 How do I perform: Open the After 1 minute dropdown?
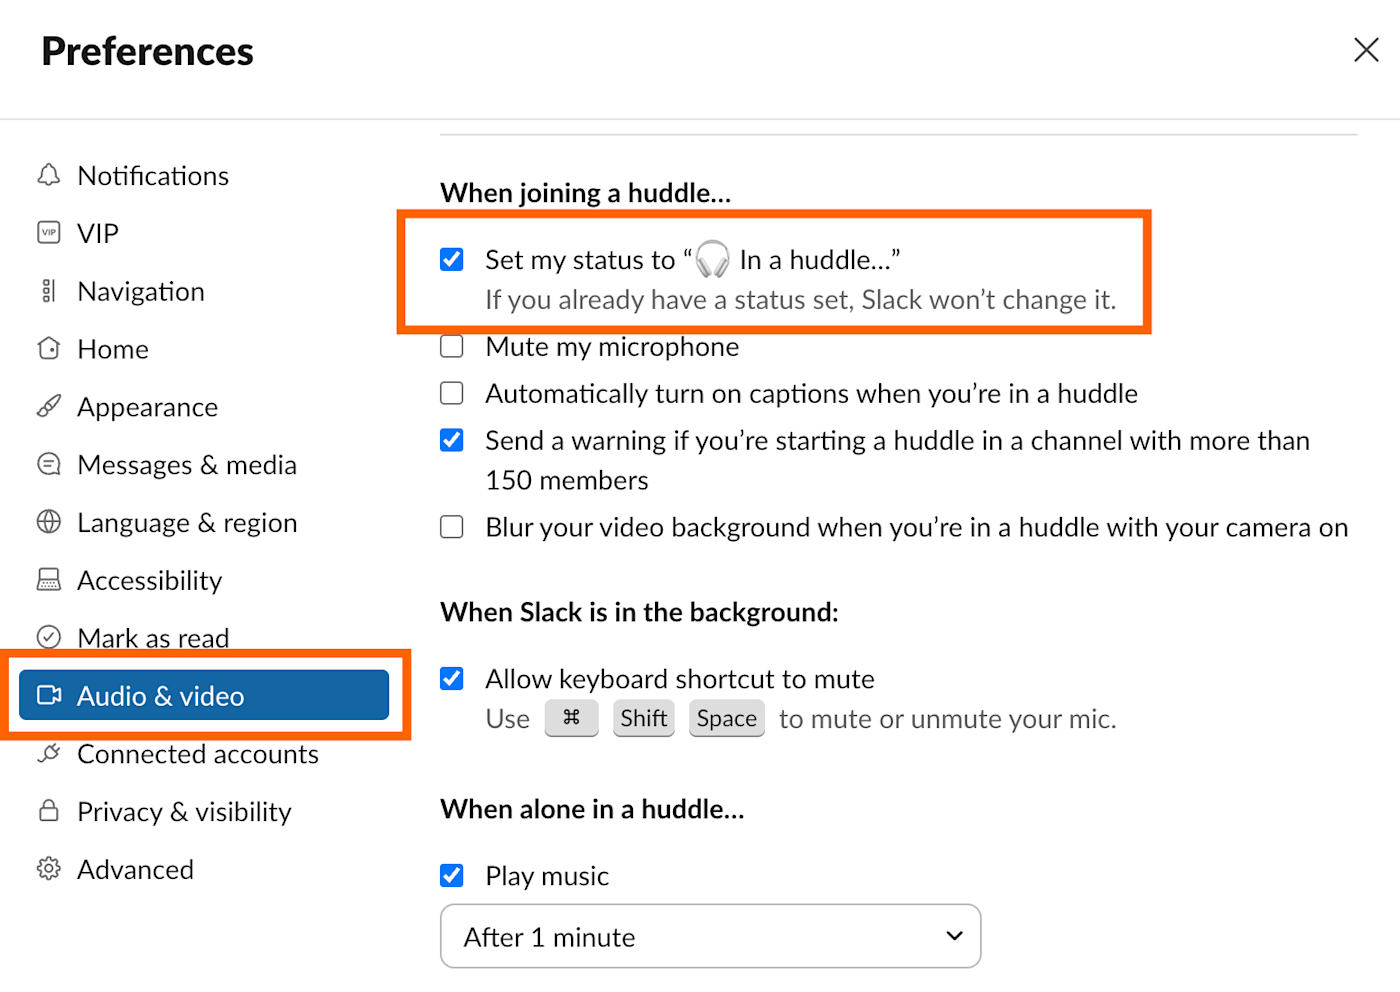click(710, 937)
